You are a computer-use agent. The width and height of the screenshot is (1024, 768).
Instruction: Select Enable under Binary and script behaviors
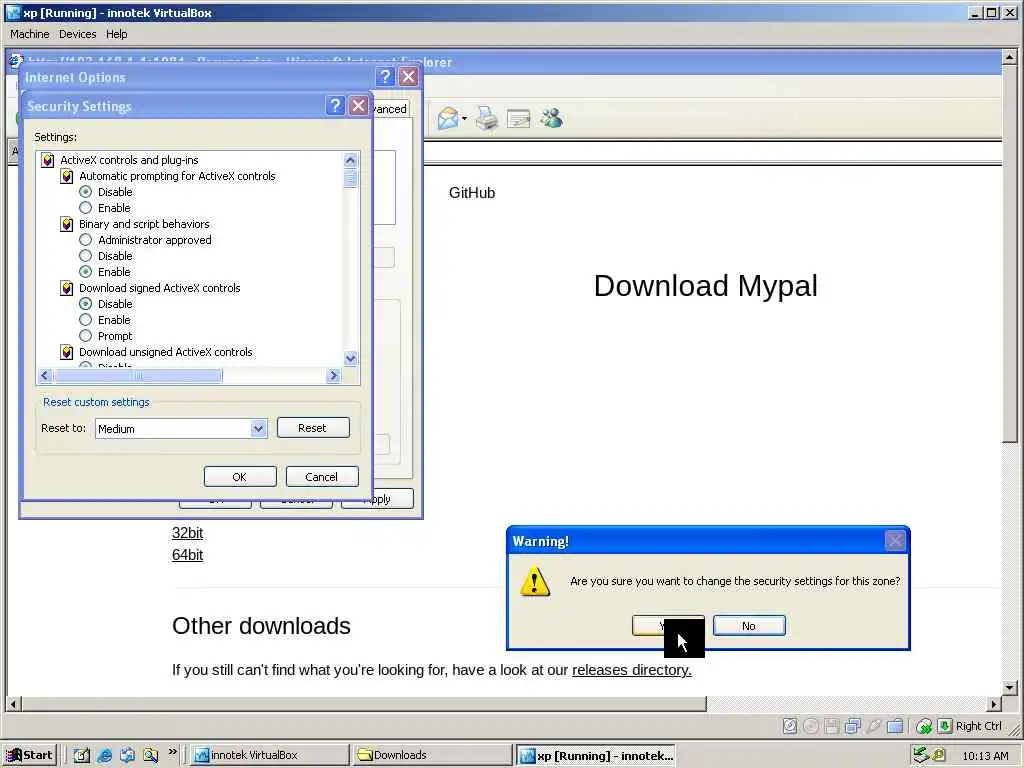86,272
